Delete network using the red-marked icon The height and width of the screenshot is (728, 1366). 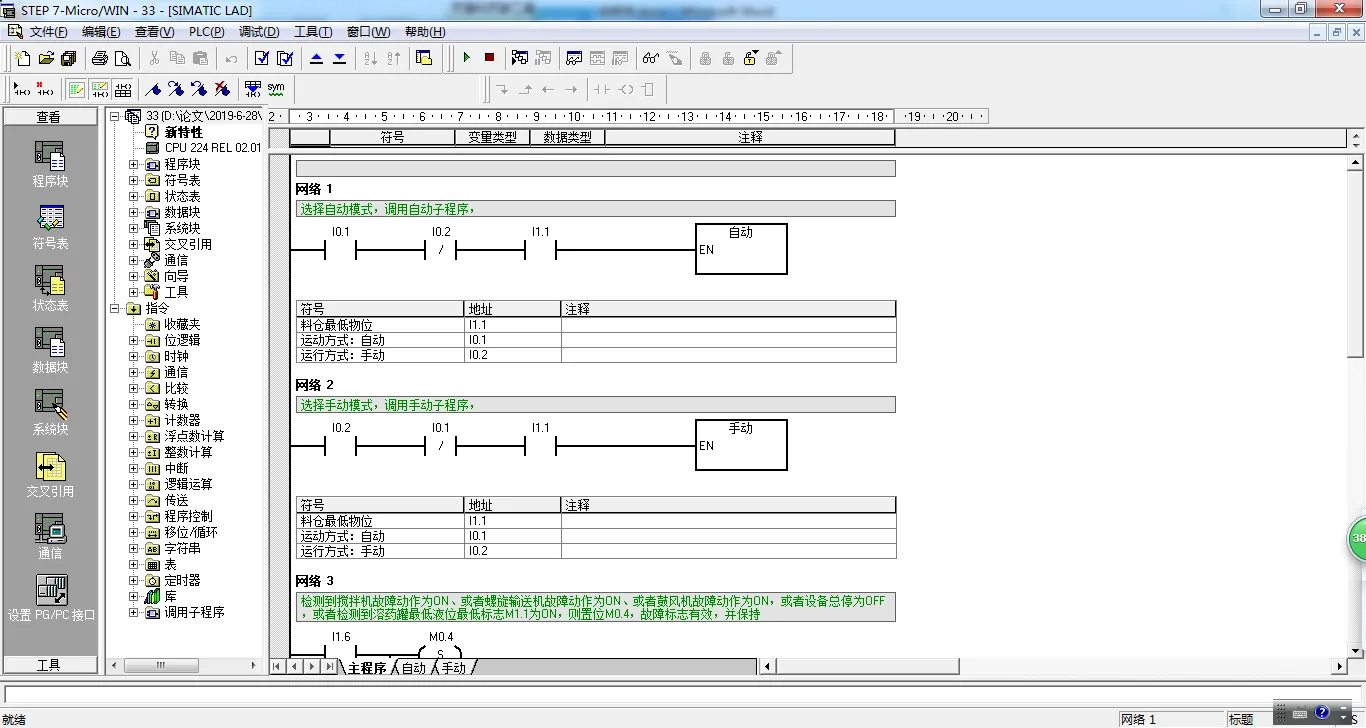(44, 89)
